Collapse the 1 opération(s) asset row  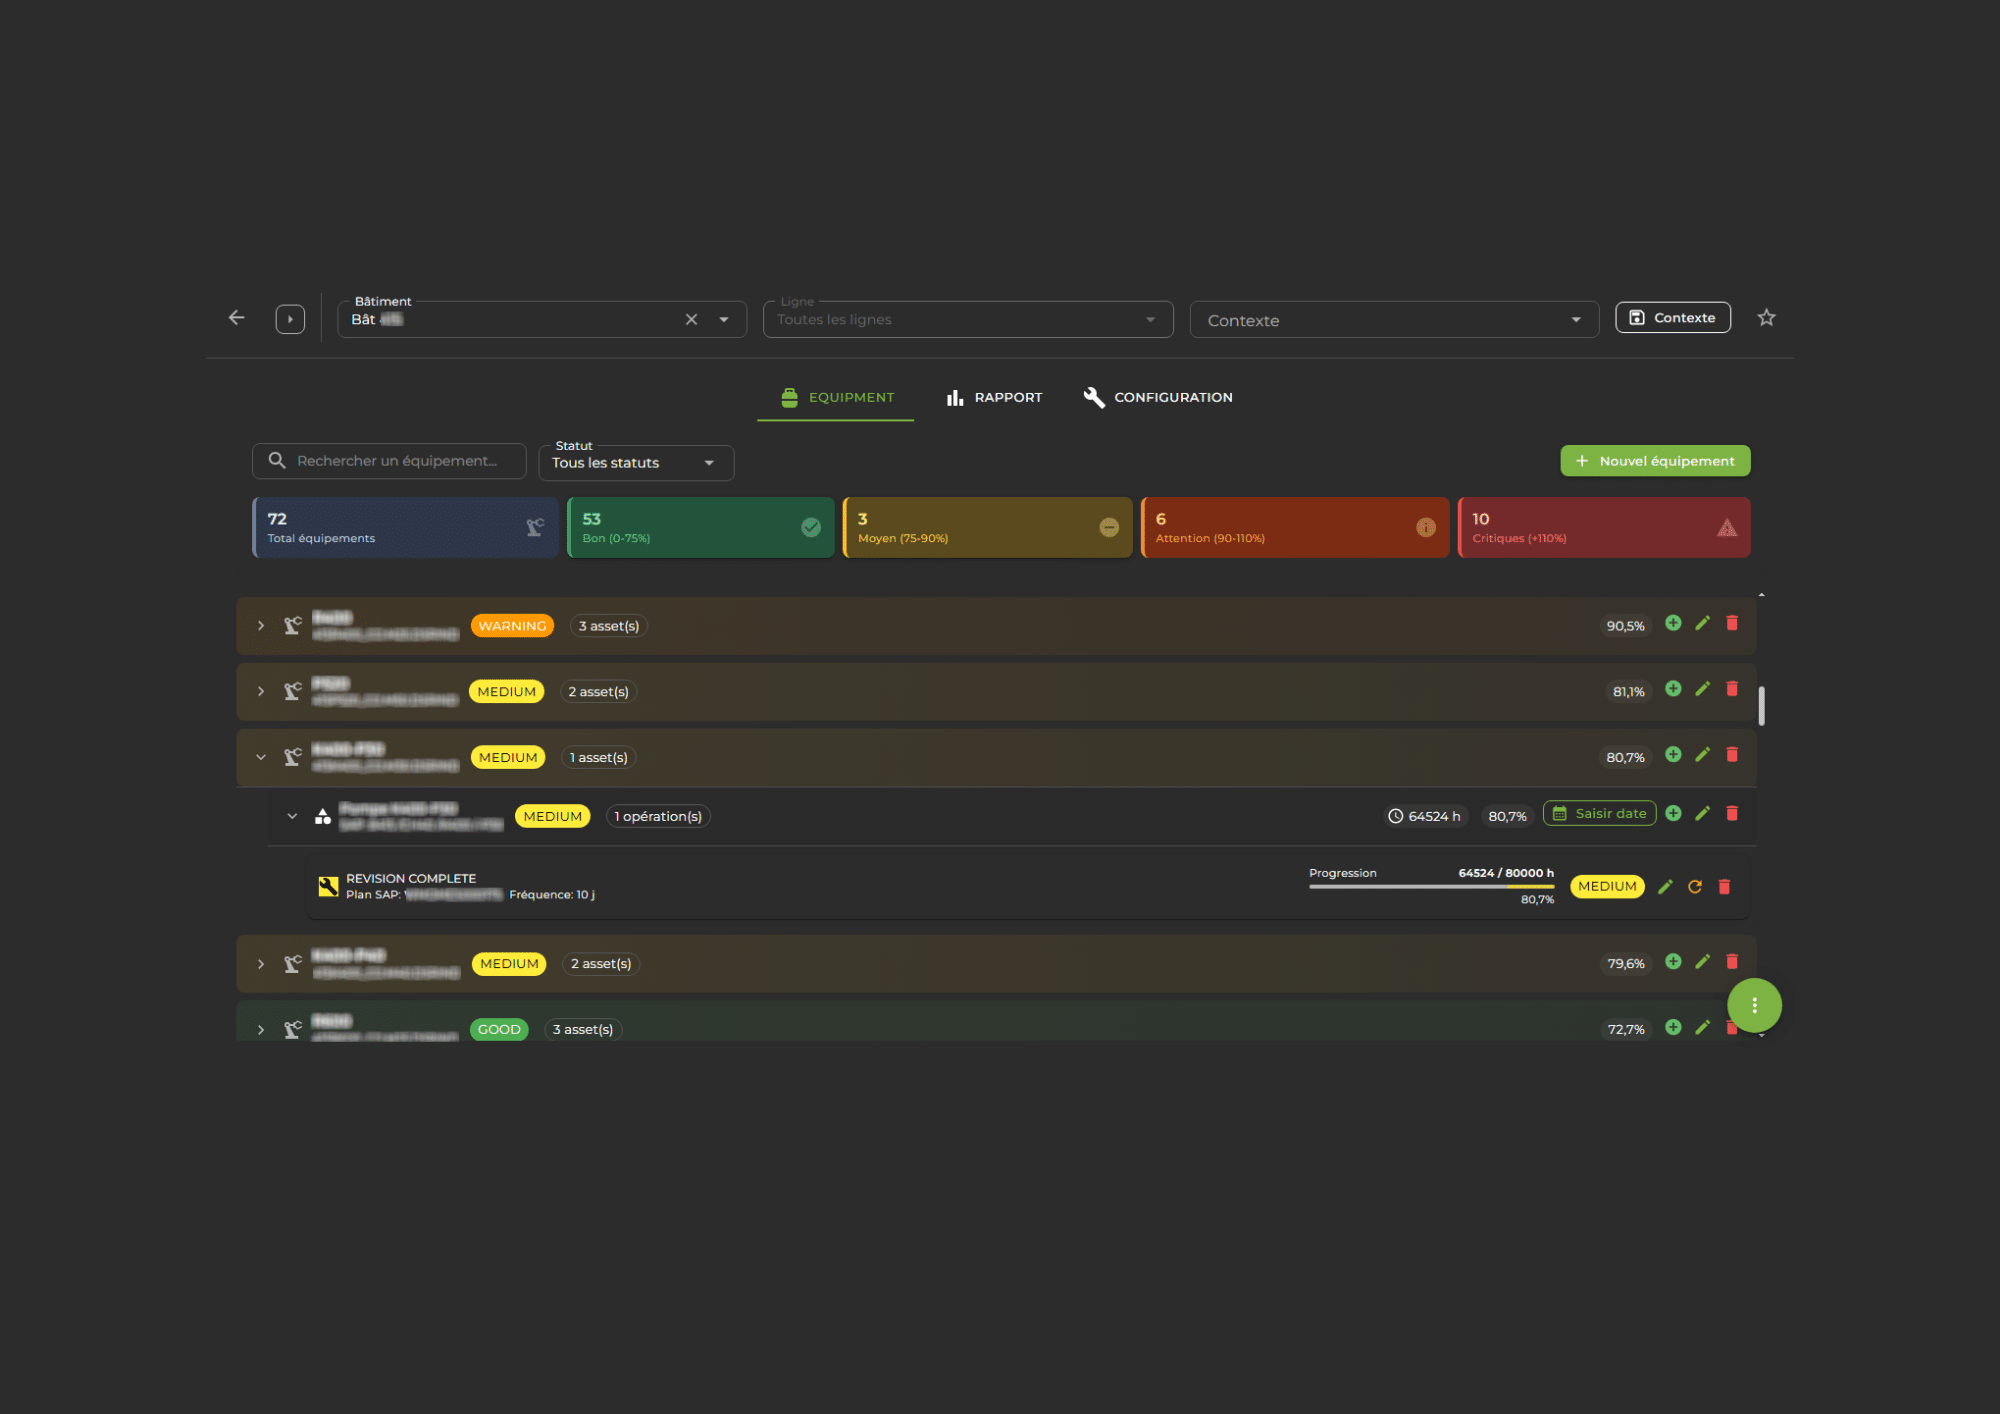tap(292, 816)
